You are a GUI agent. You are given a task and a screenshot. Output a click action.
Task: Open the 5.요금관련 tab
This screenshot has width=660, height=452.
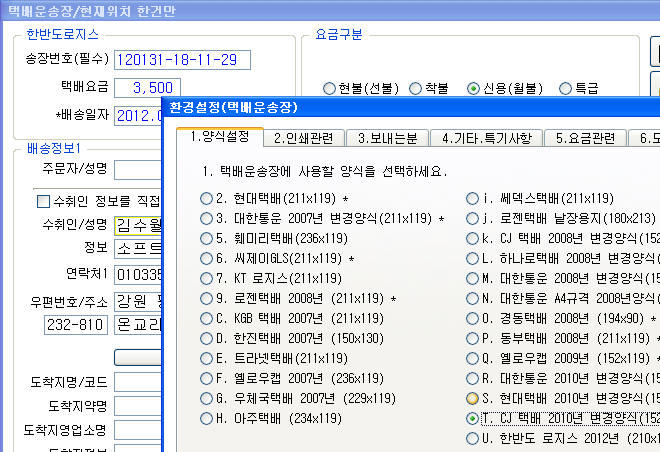[x=585, y=138]
